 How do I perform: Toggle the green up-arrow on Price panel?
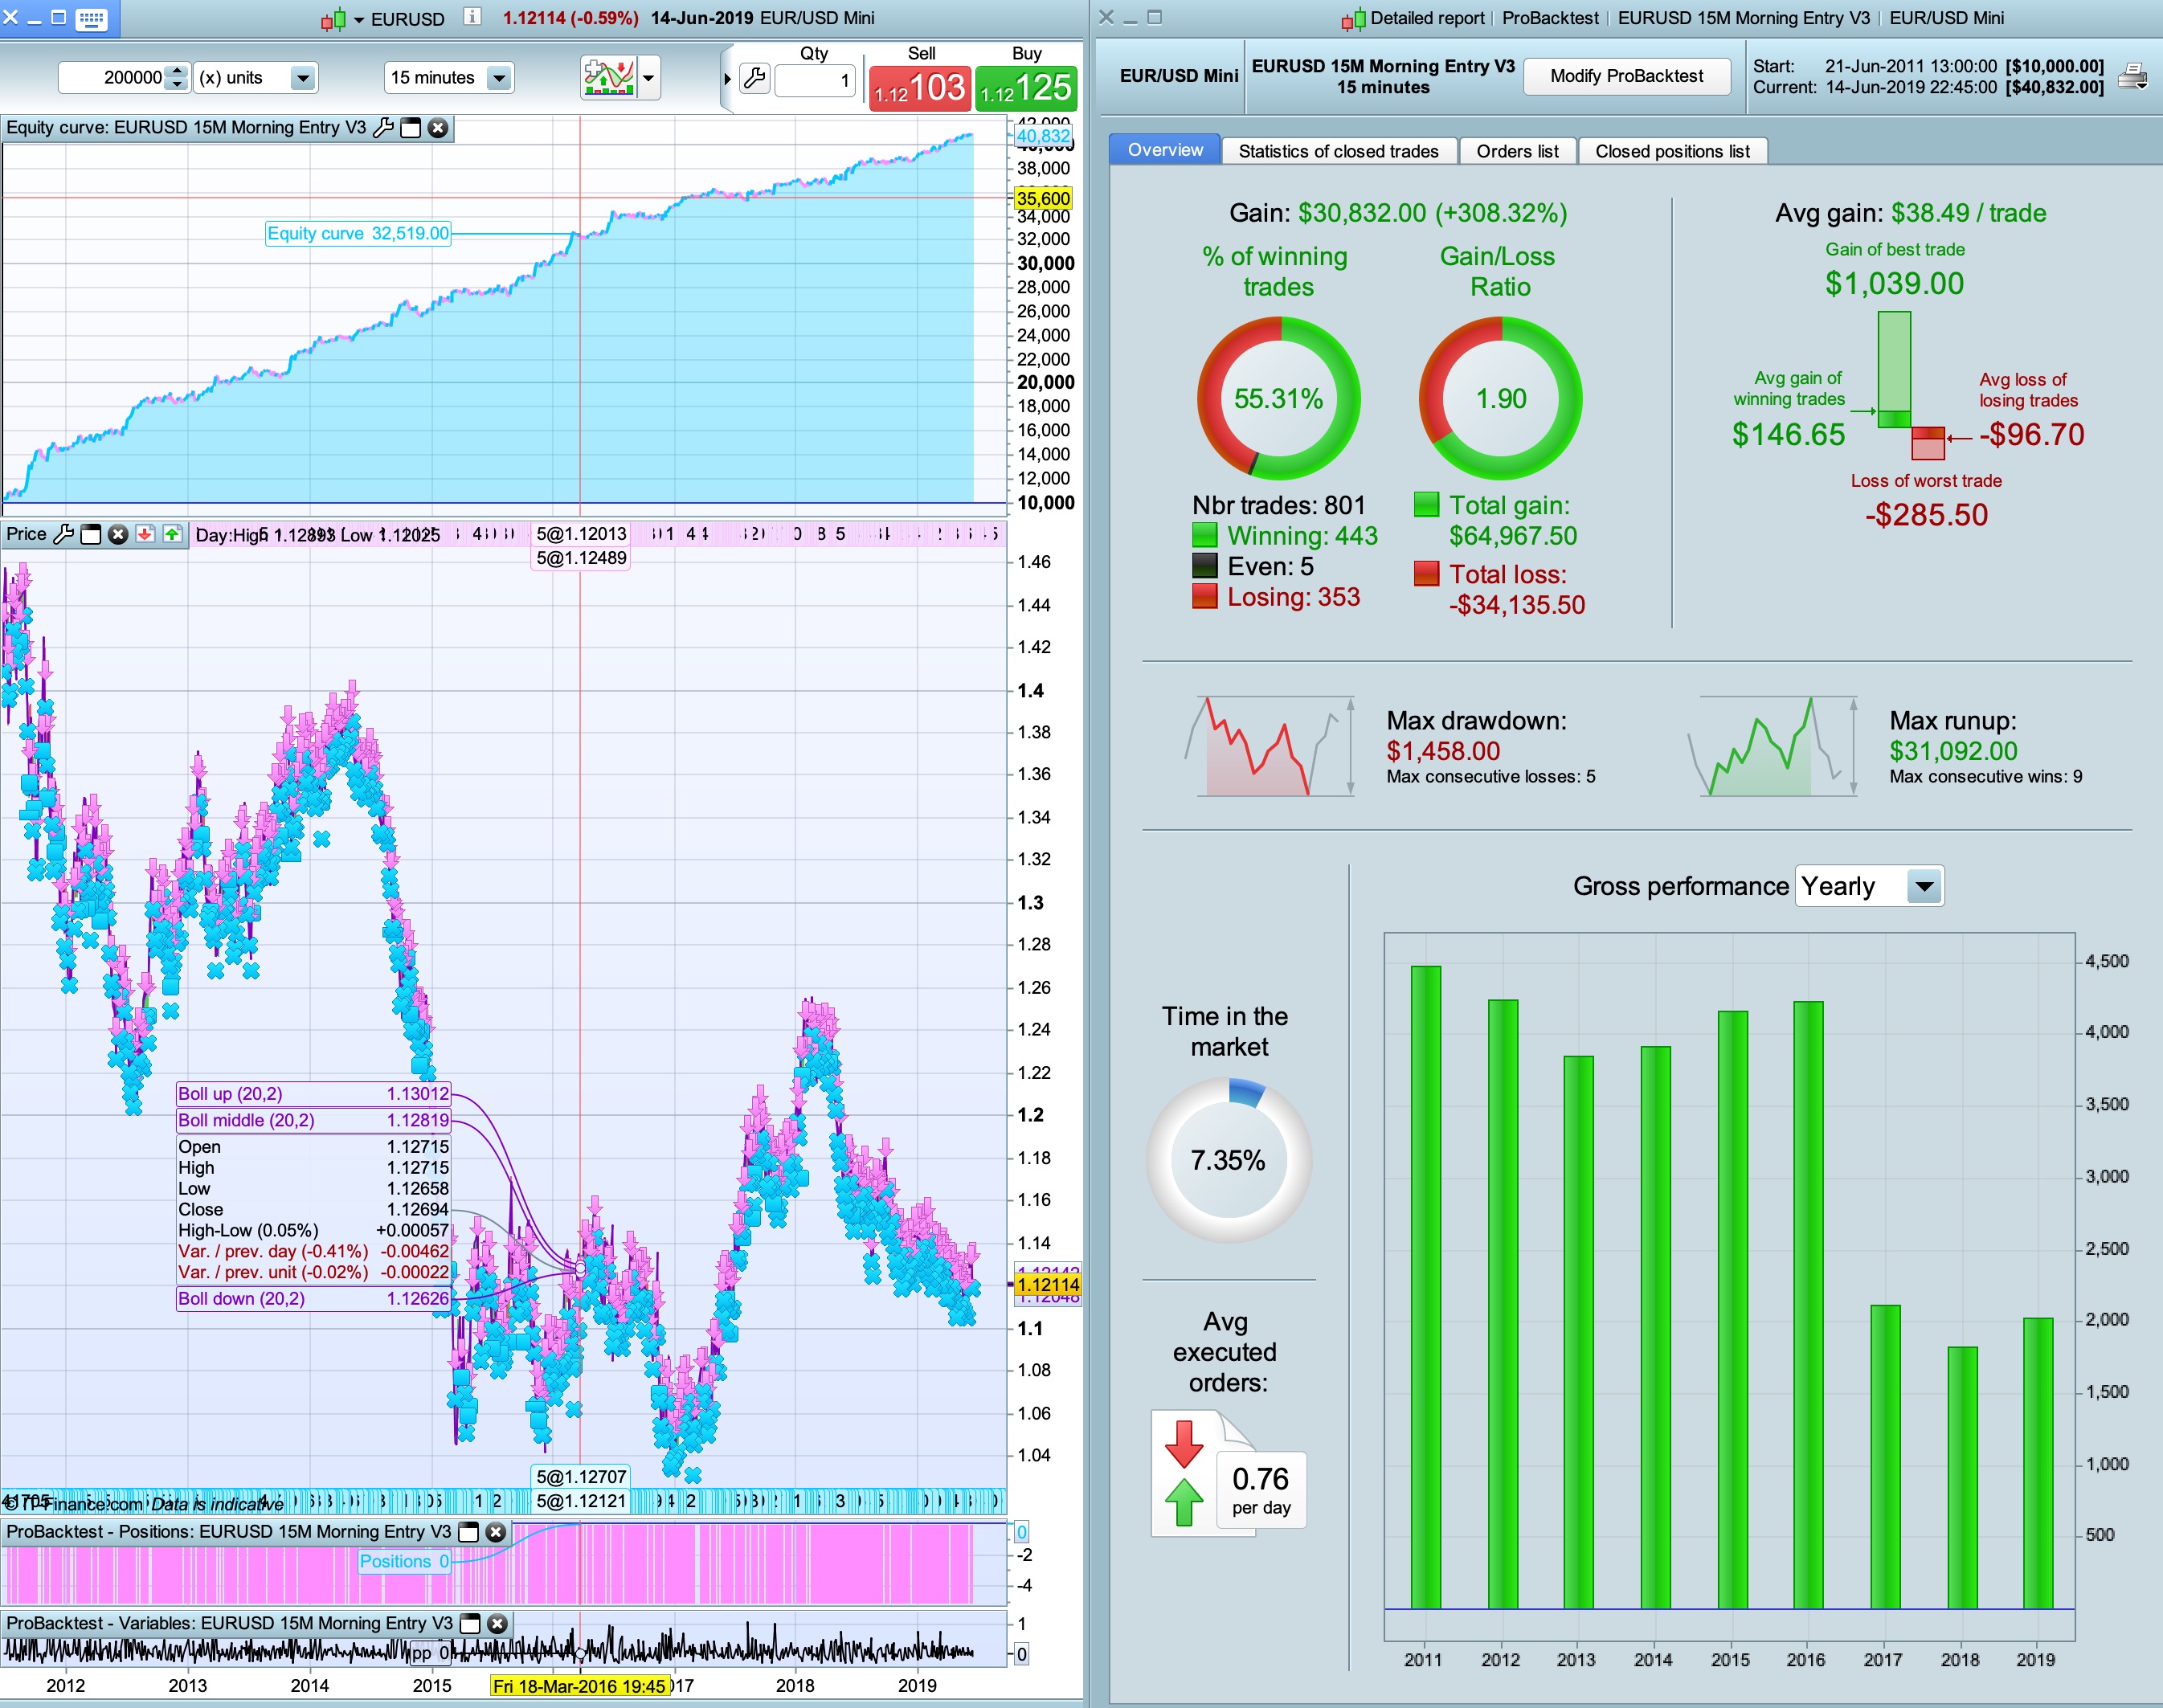point(172,534)
